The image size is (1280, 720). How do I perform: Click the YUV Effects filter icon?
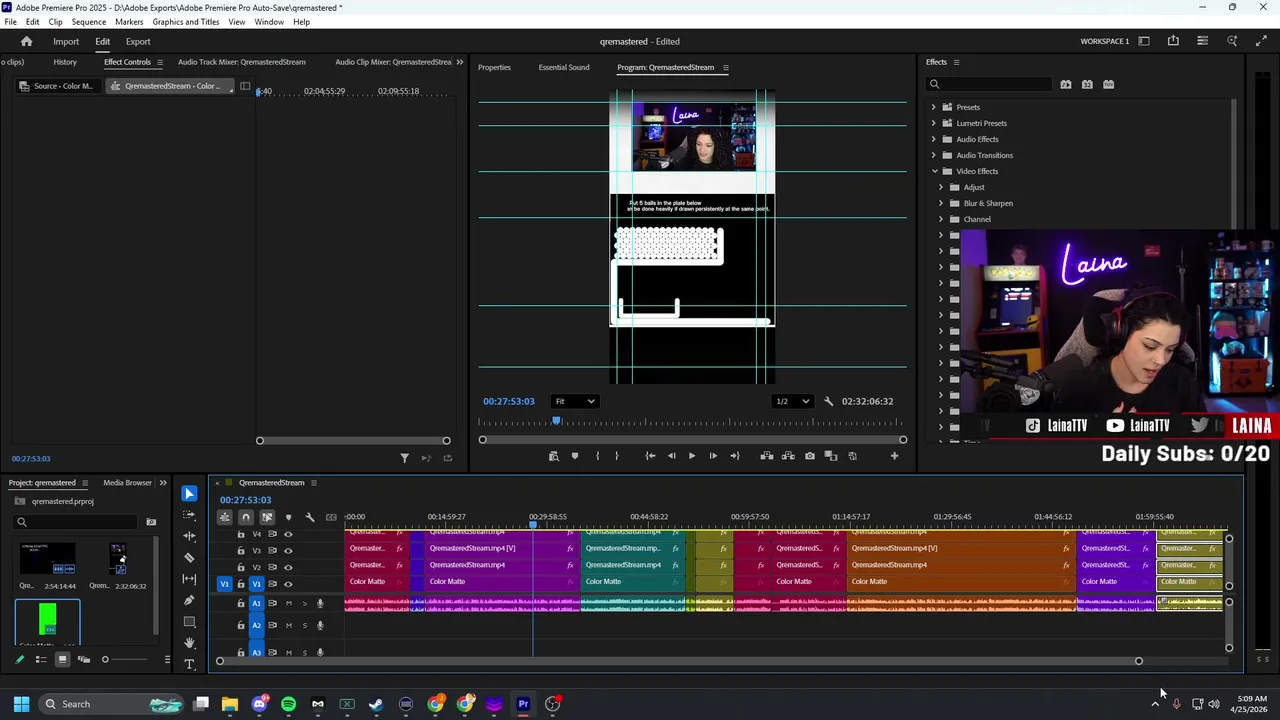[1108, 84]
